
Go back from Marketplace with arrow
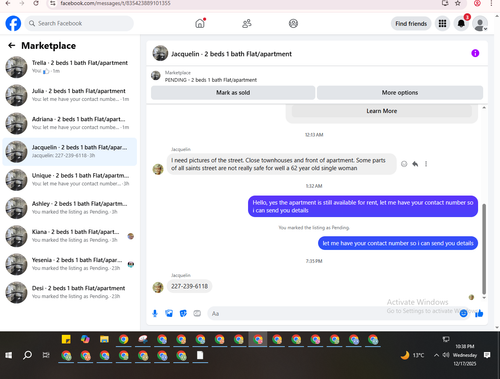[x=12, y=45]
